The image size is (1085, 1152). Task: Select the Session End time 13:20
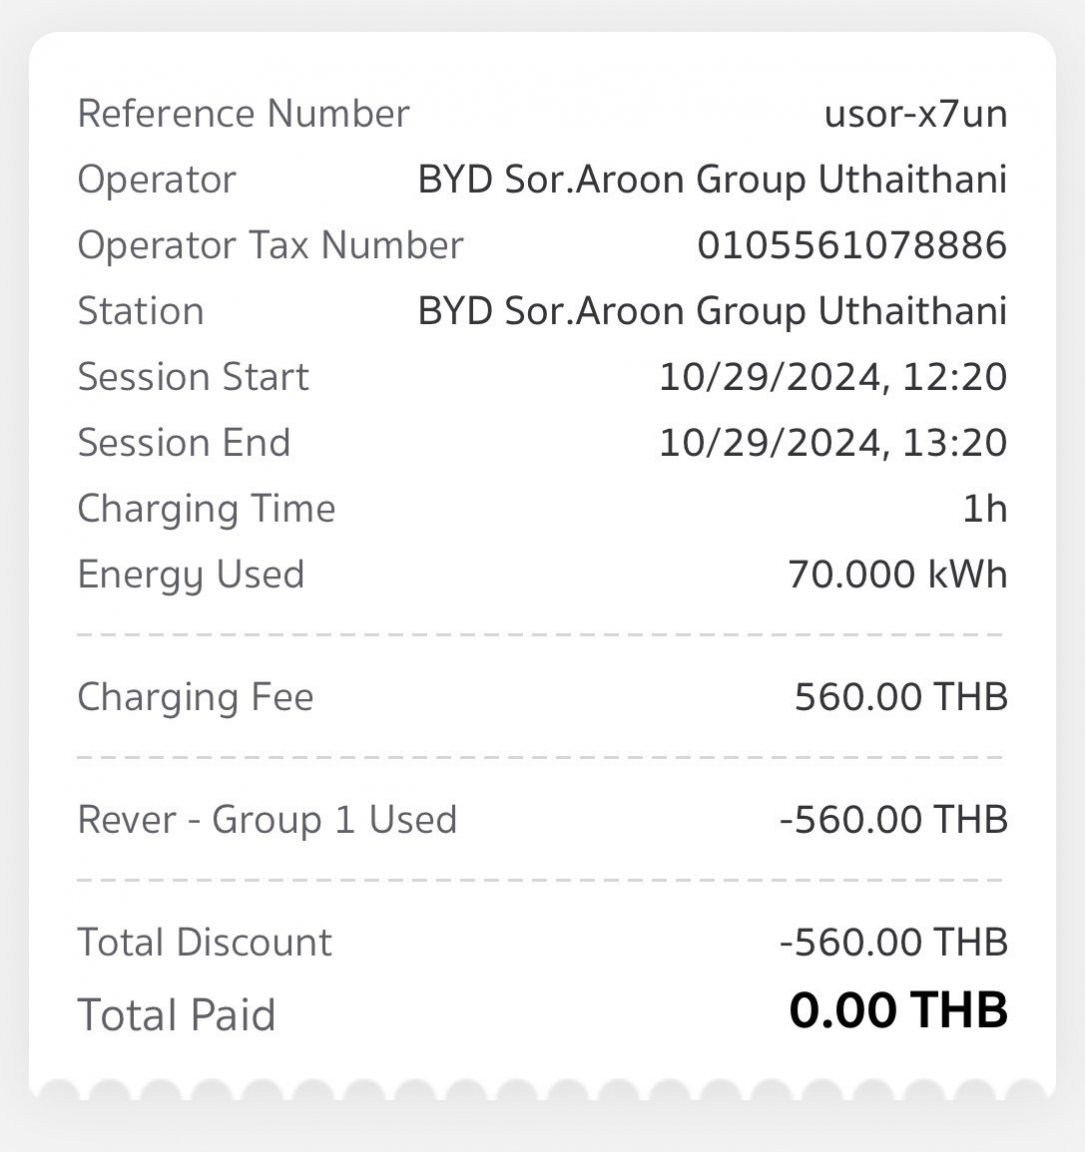pos(954,443)
